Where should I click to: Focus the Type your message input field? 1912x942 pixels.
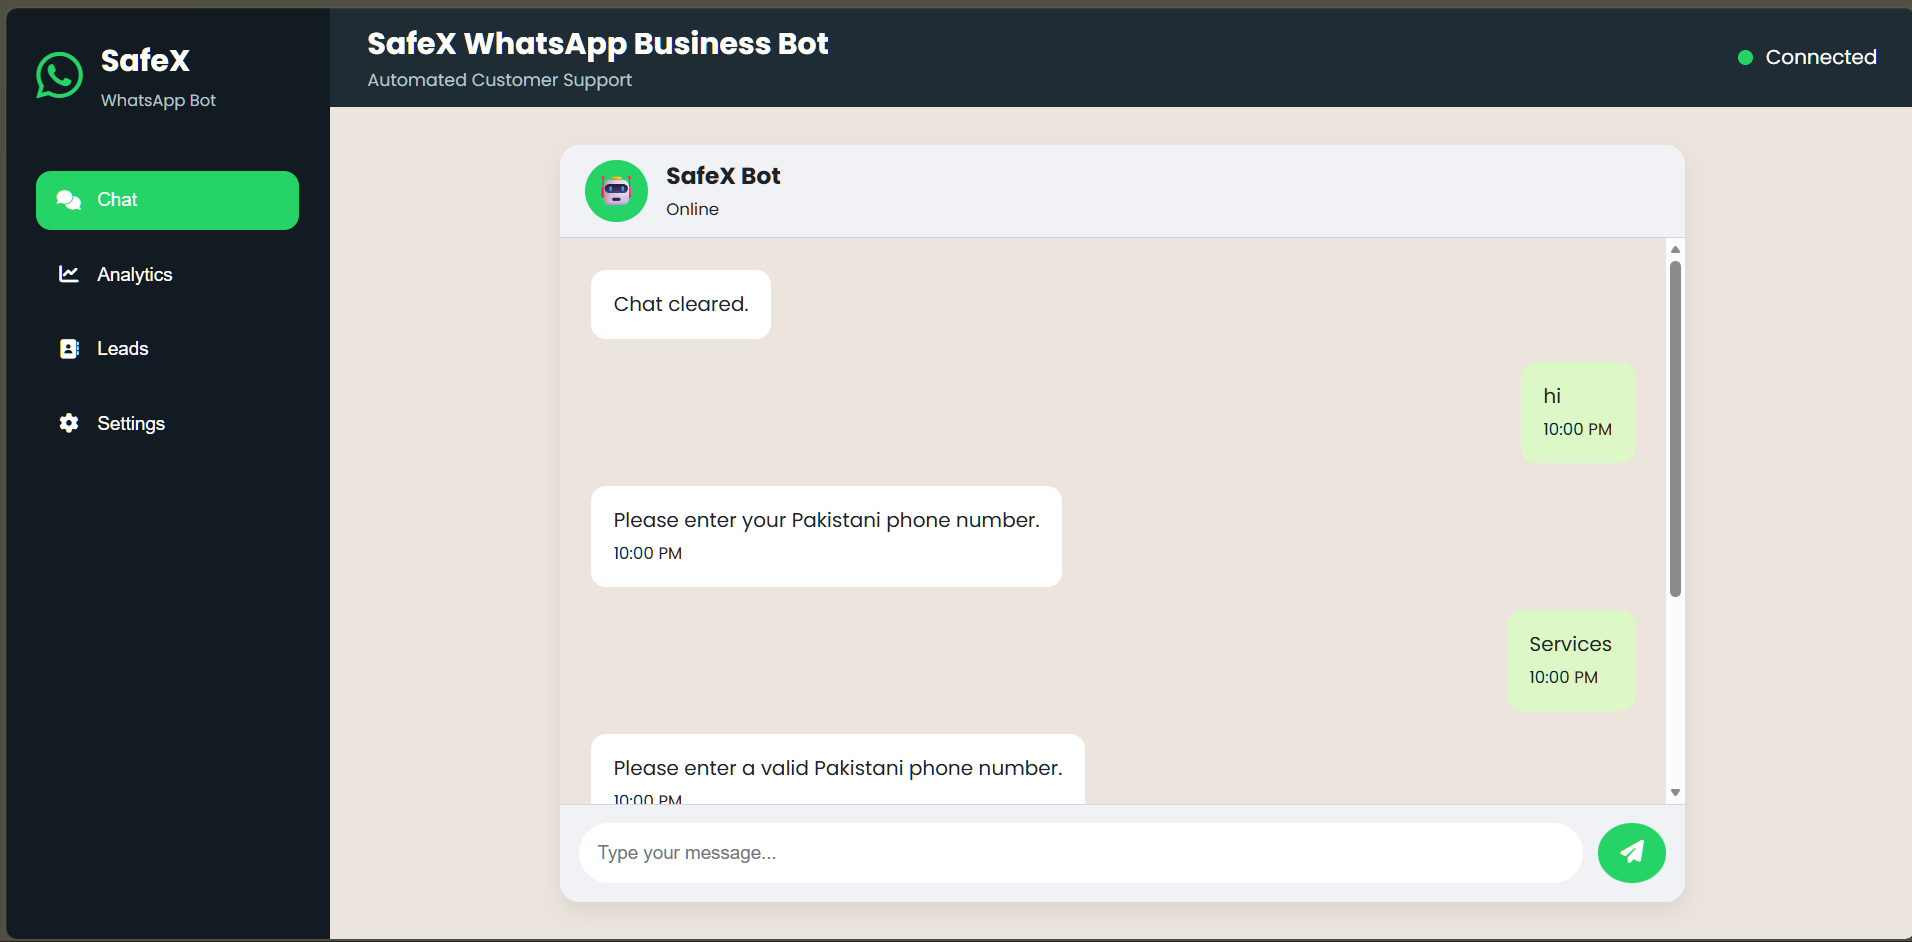pyautogui.click(x=1080, y=853)
